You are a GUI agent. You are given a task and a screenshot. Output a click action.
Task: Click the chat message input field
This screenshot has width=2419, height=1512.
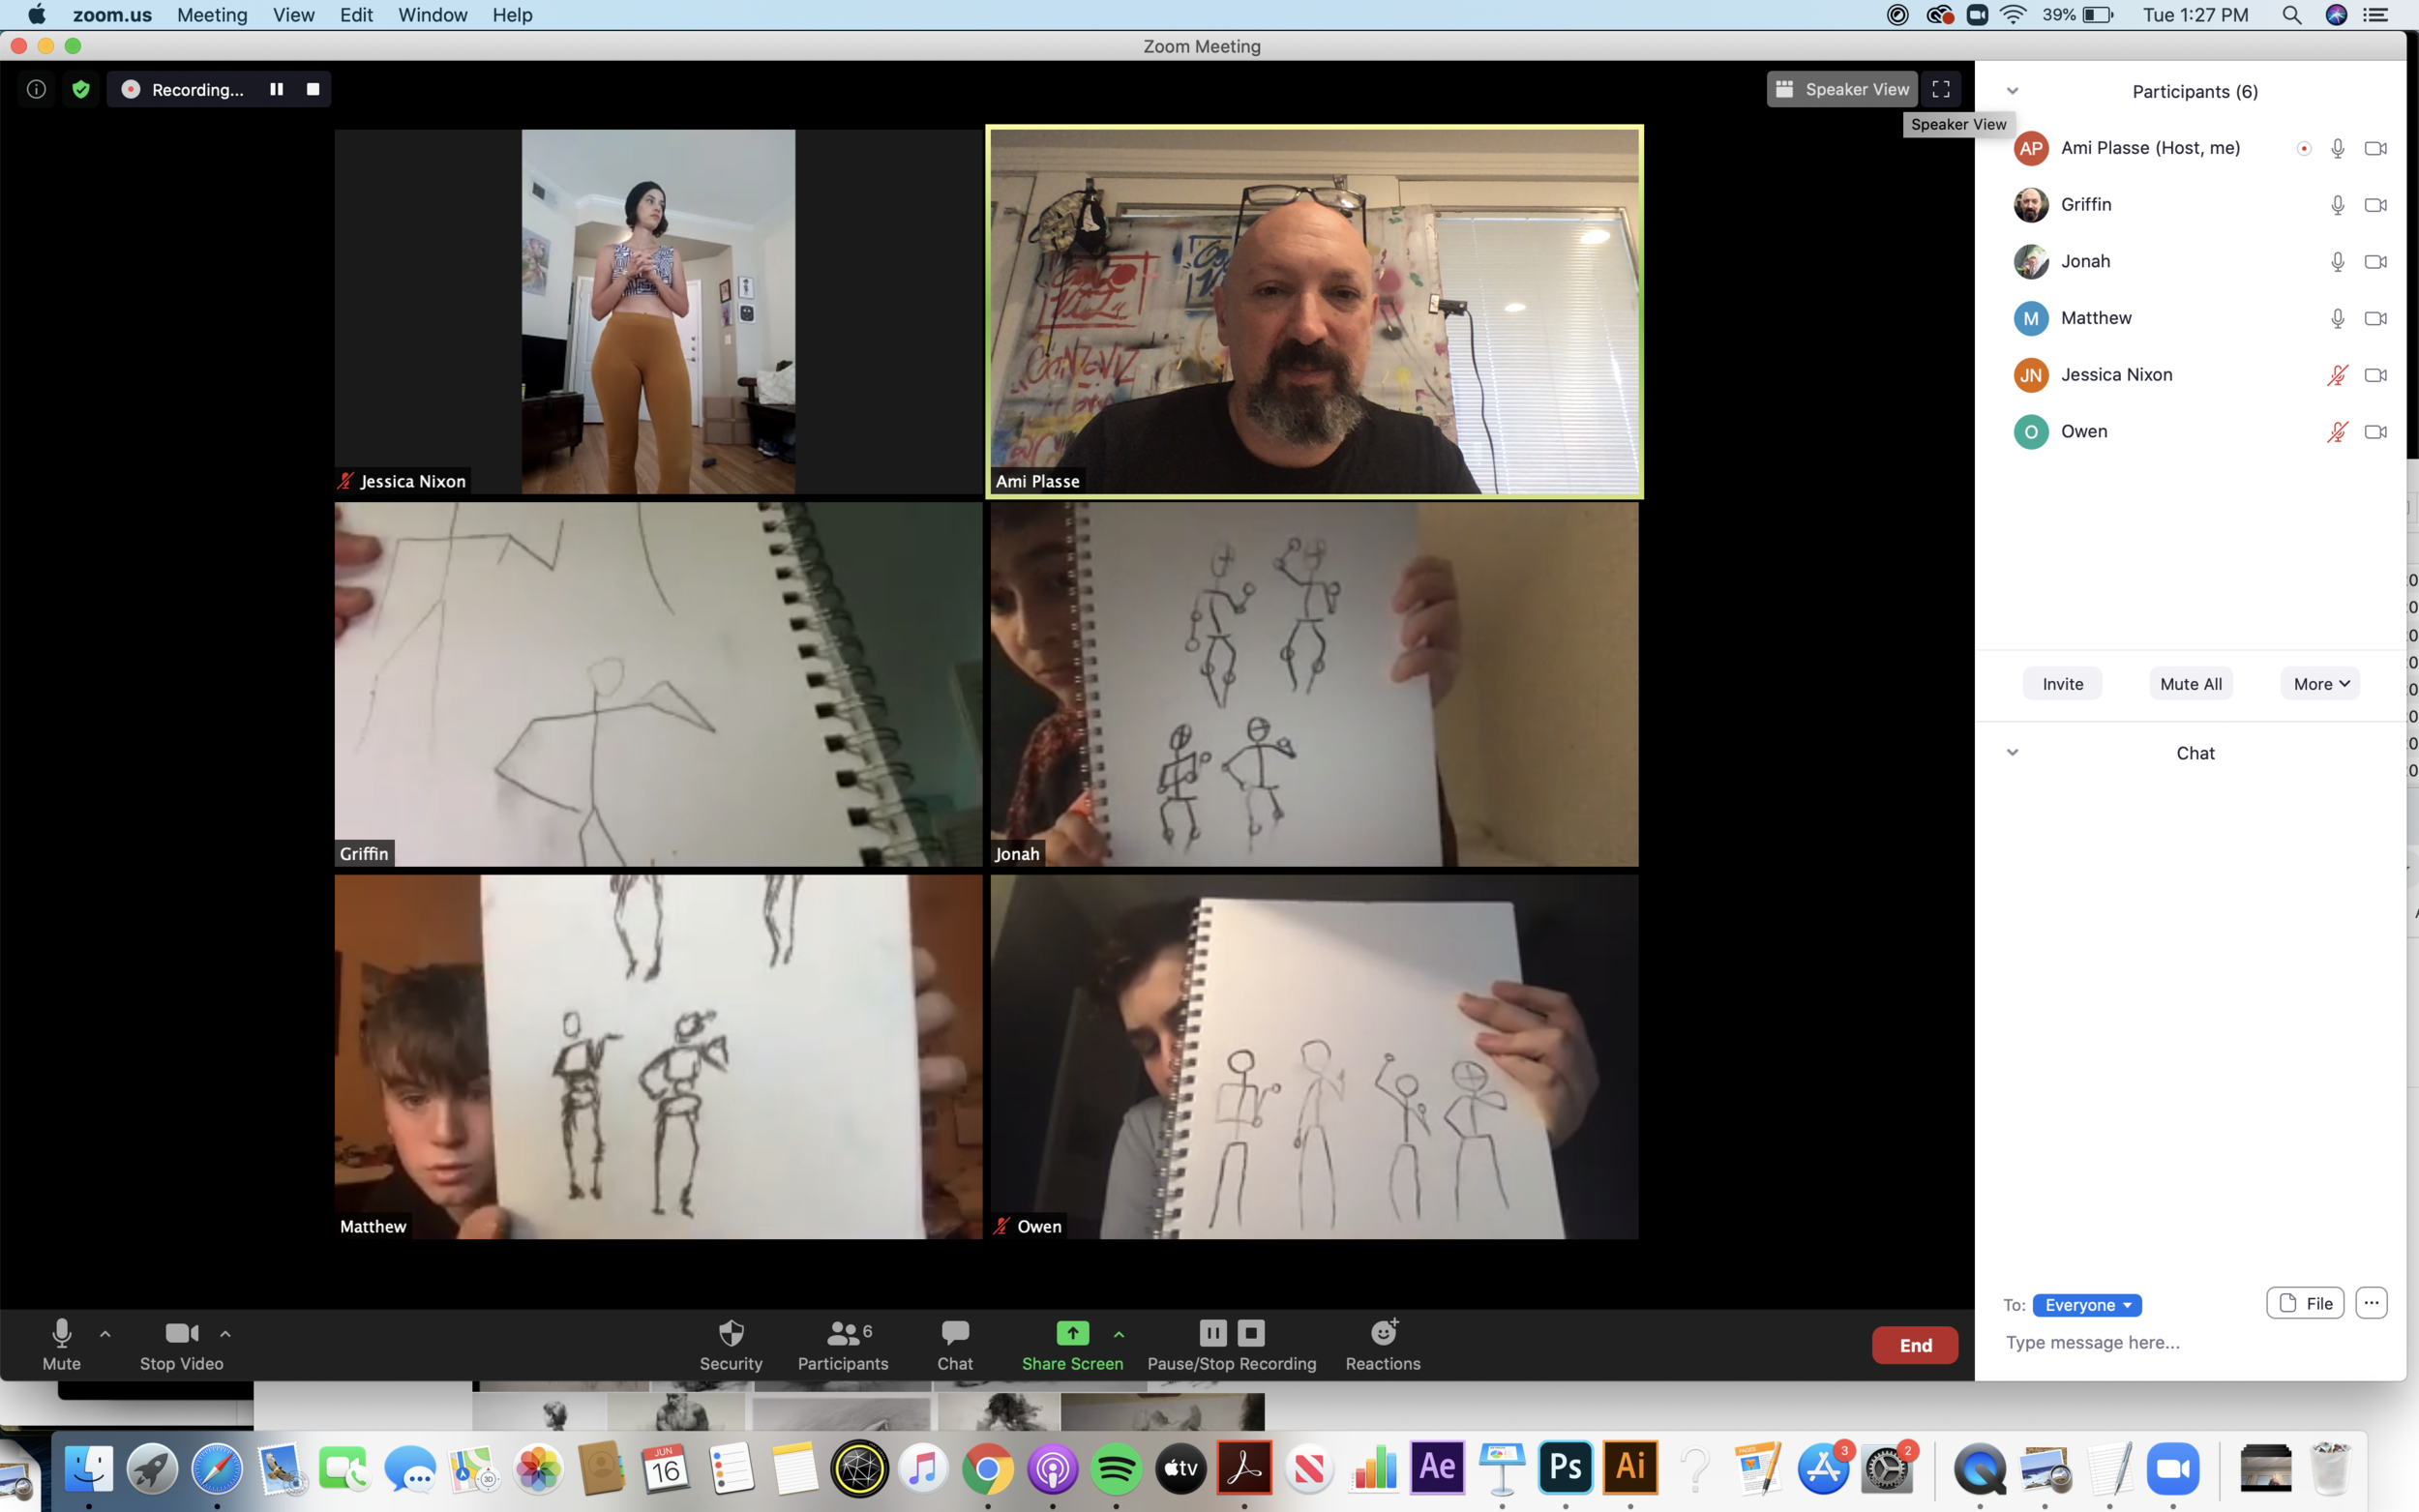[x=2190, y=1342]
